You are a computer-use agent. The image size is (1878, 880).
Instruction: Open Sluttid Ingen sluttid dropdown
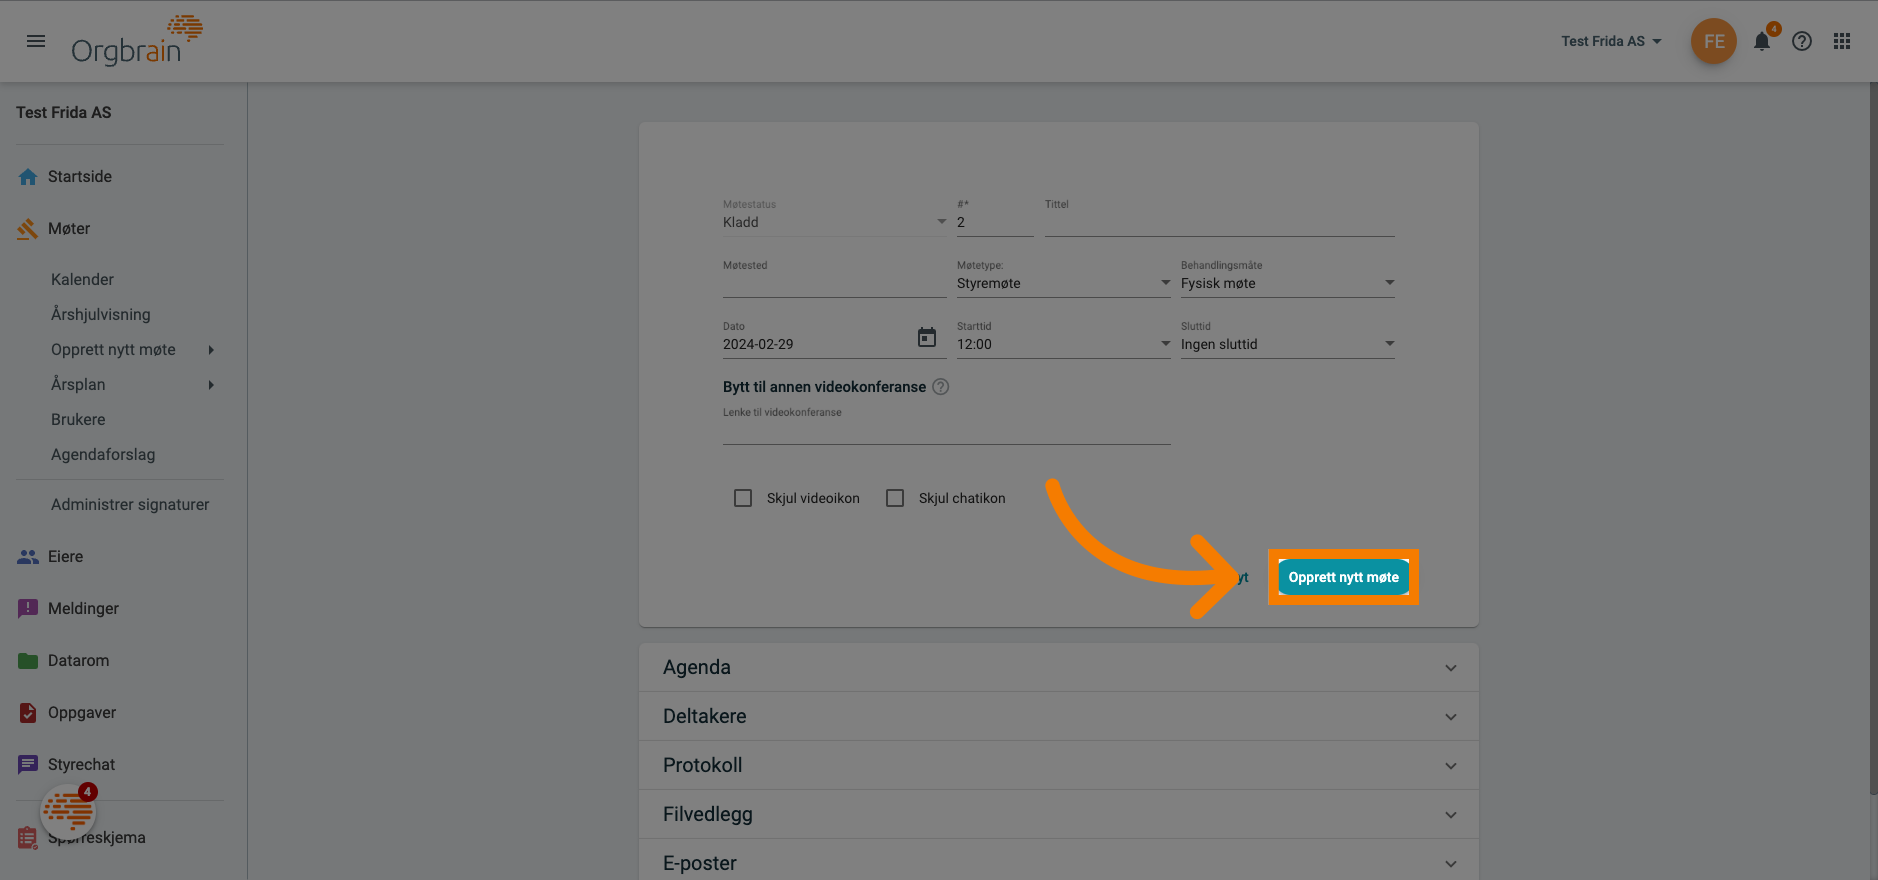pyautogui.click(x=1287, y=344)
